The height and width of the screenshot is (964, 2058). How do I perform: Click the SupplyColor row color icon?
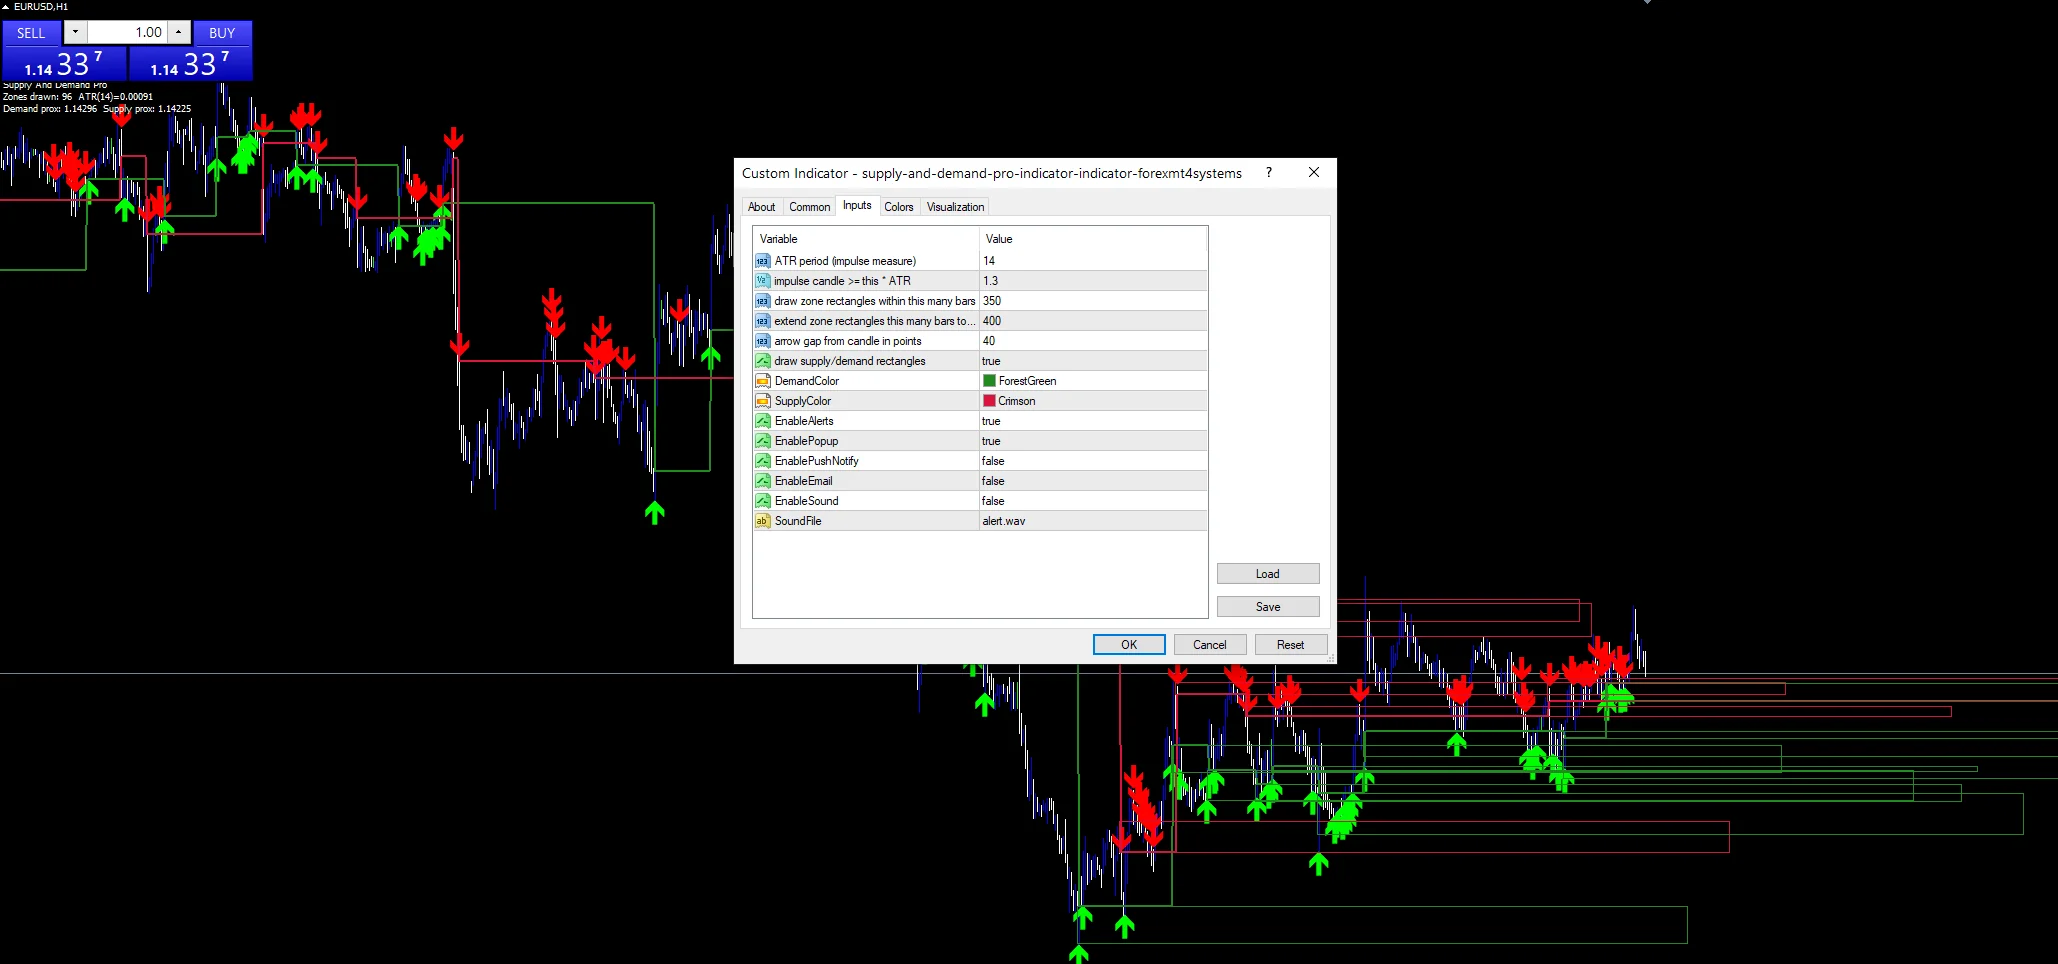(x=762, y=401)
